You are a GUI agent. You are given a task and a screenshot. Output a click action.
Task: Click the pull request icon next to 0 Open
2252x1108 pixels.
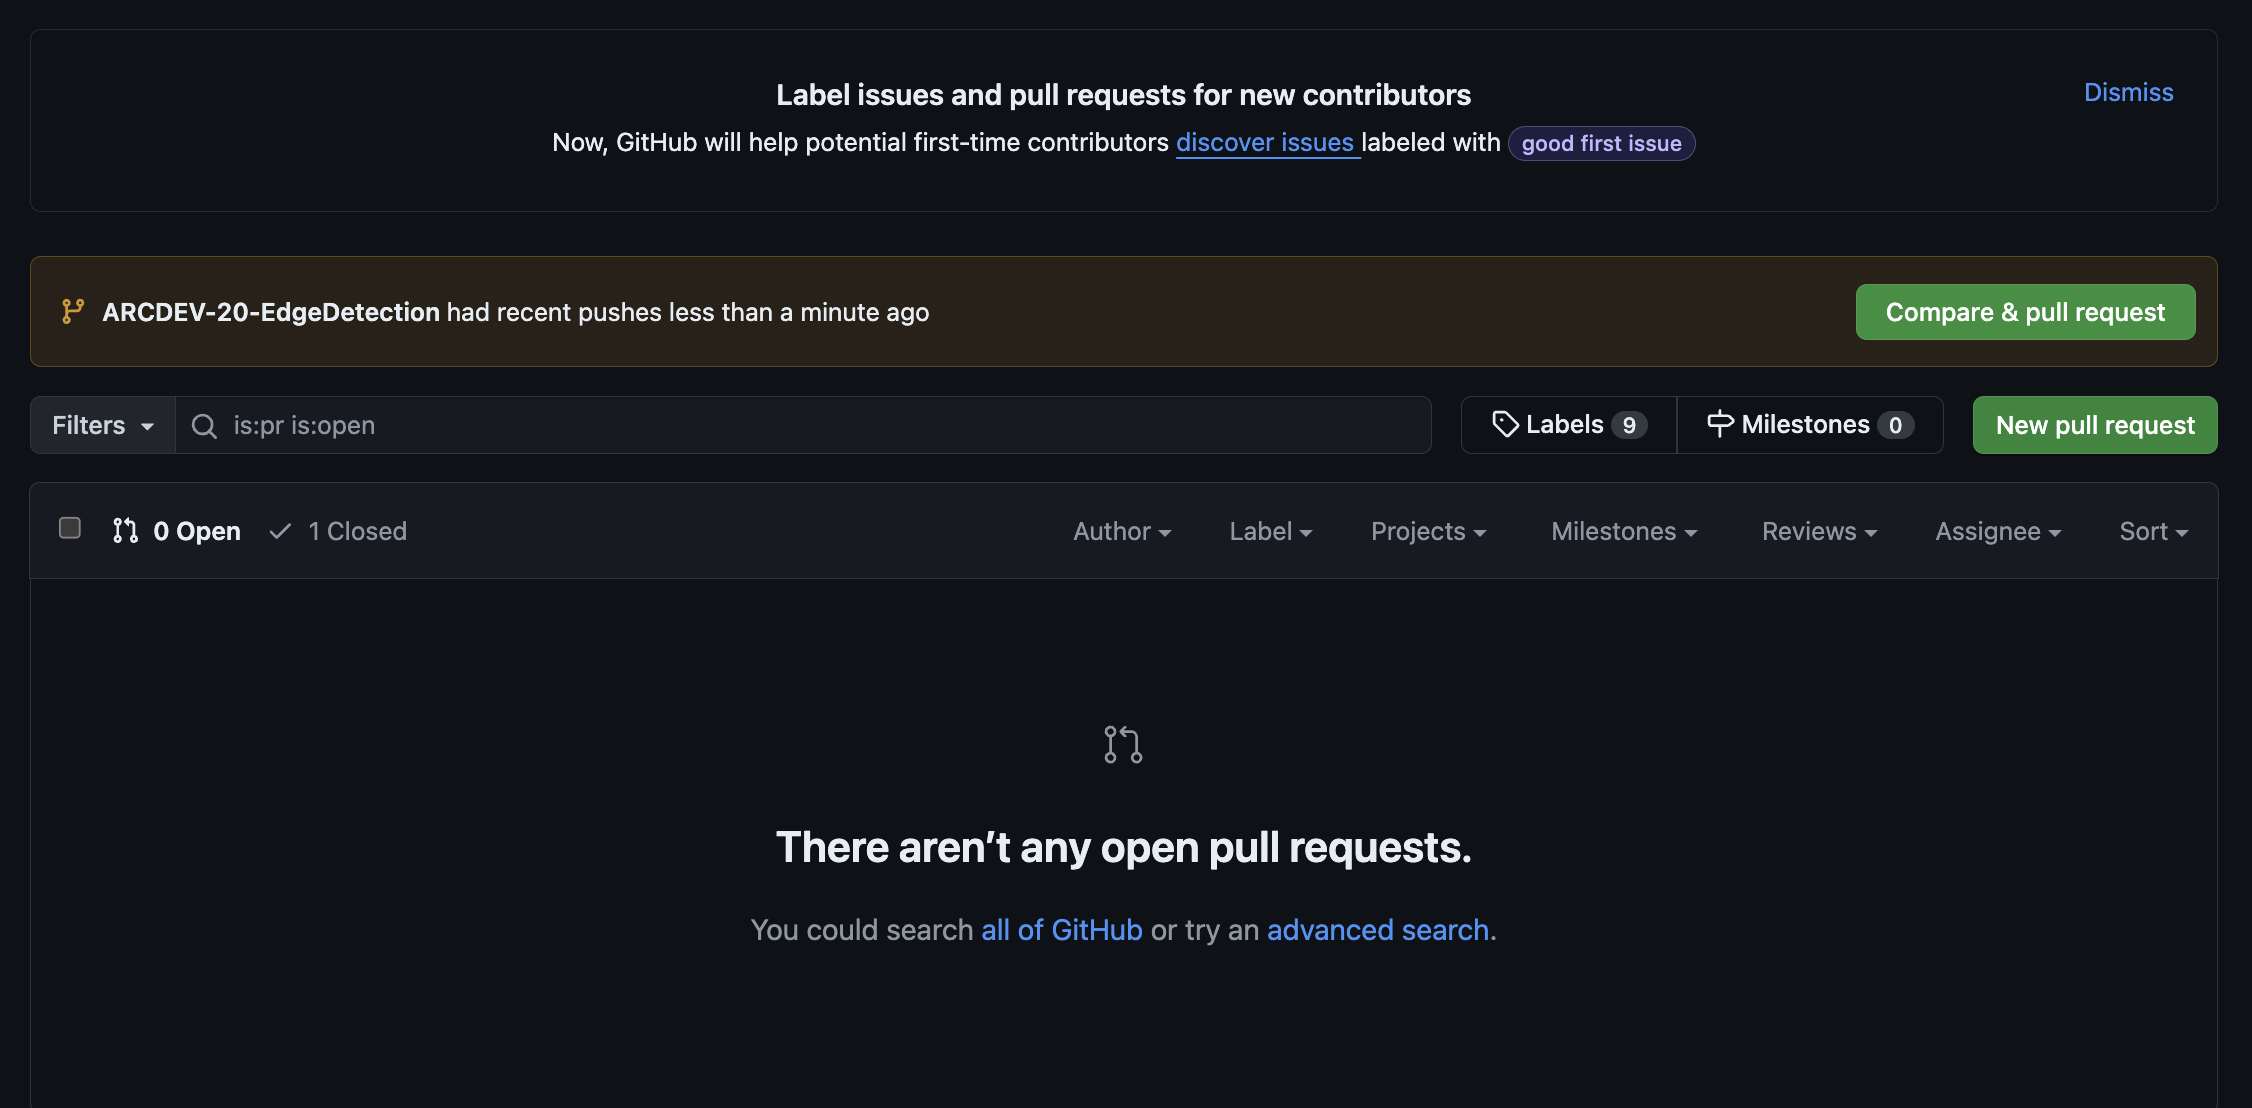pyautogui.click(x=124, y=531)
